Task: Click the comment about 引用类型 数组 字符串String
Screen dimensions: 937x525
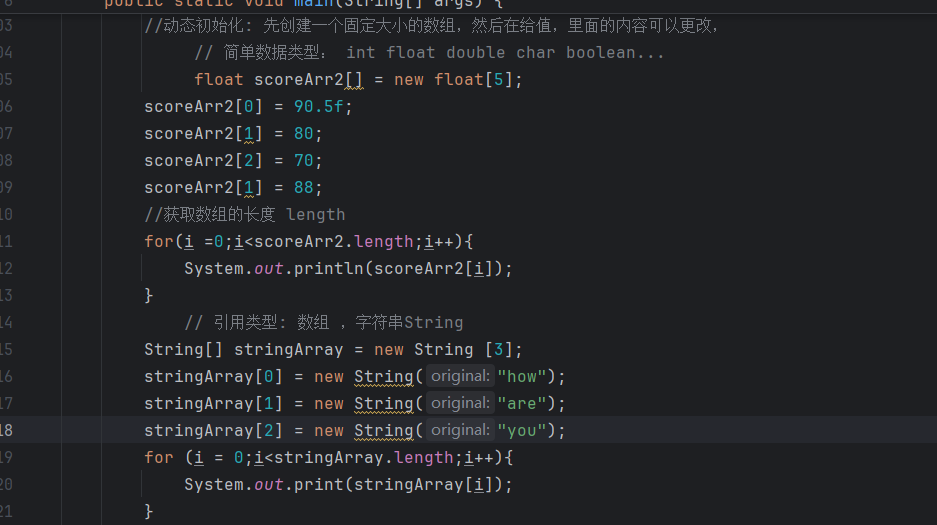Action: [x=323, y=323]
